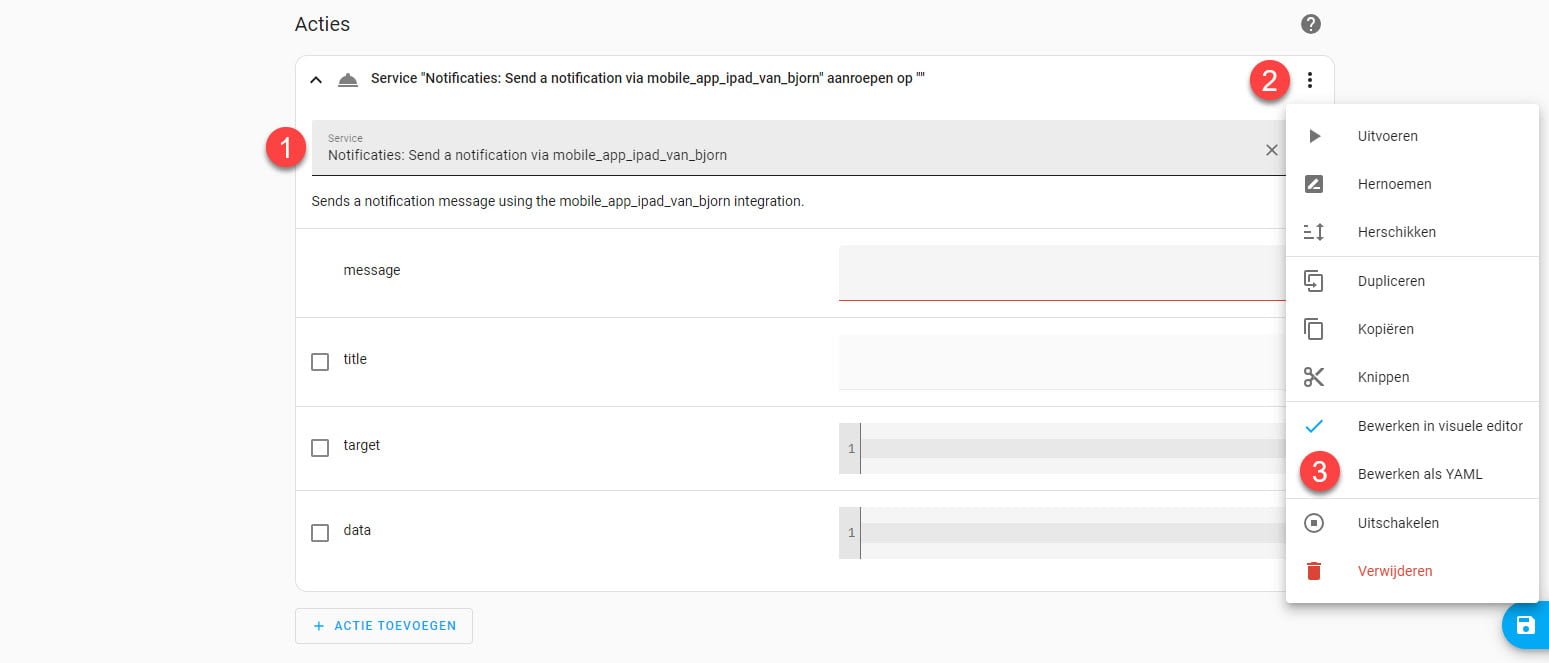
Task: Enable the target checkbox
Action: (x=320, y=448)
